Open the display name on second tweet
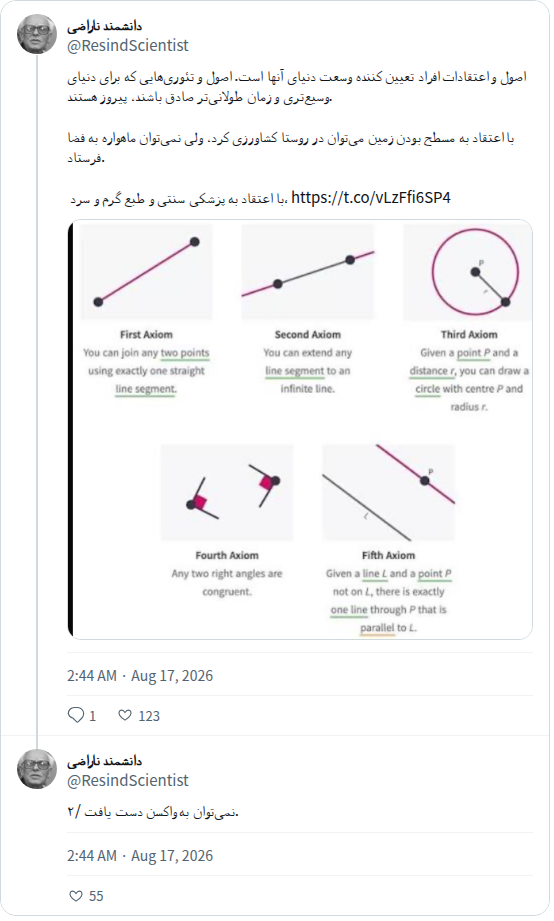Image resolution: width=554 pixels, height=921 pixels. tap(105, 761)
